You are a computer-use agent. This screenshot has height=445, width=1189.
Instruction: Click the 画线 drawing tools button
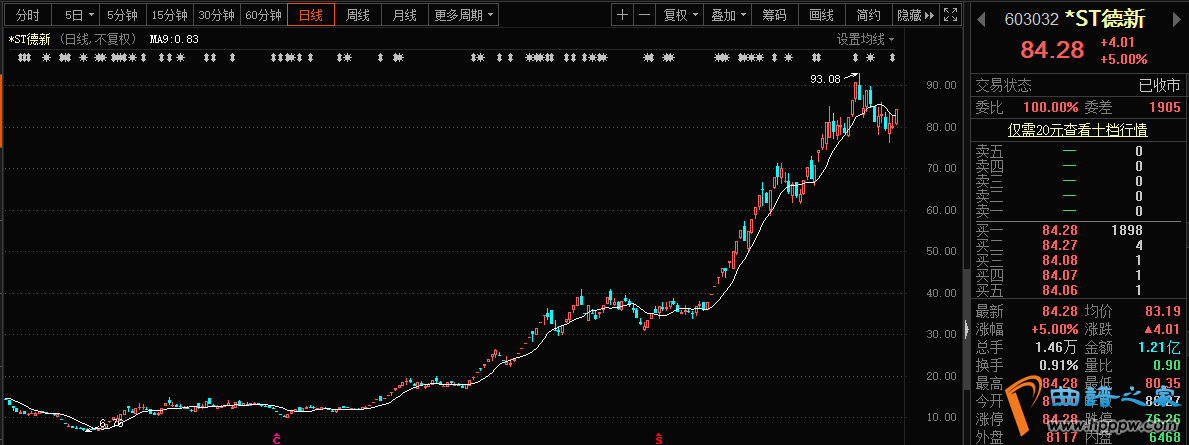tap(821, 15)
